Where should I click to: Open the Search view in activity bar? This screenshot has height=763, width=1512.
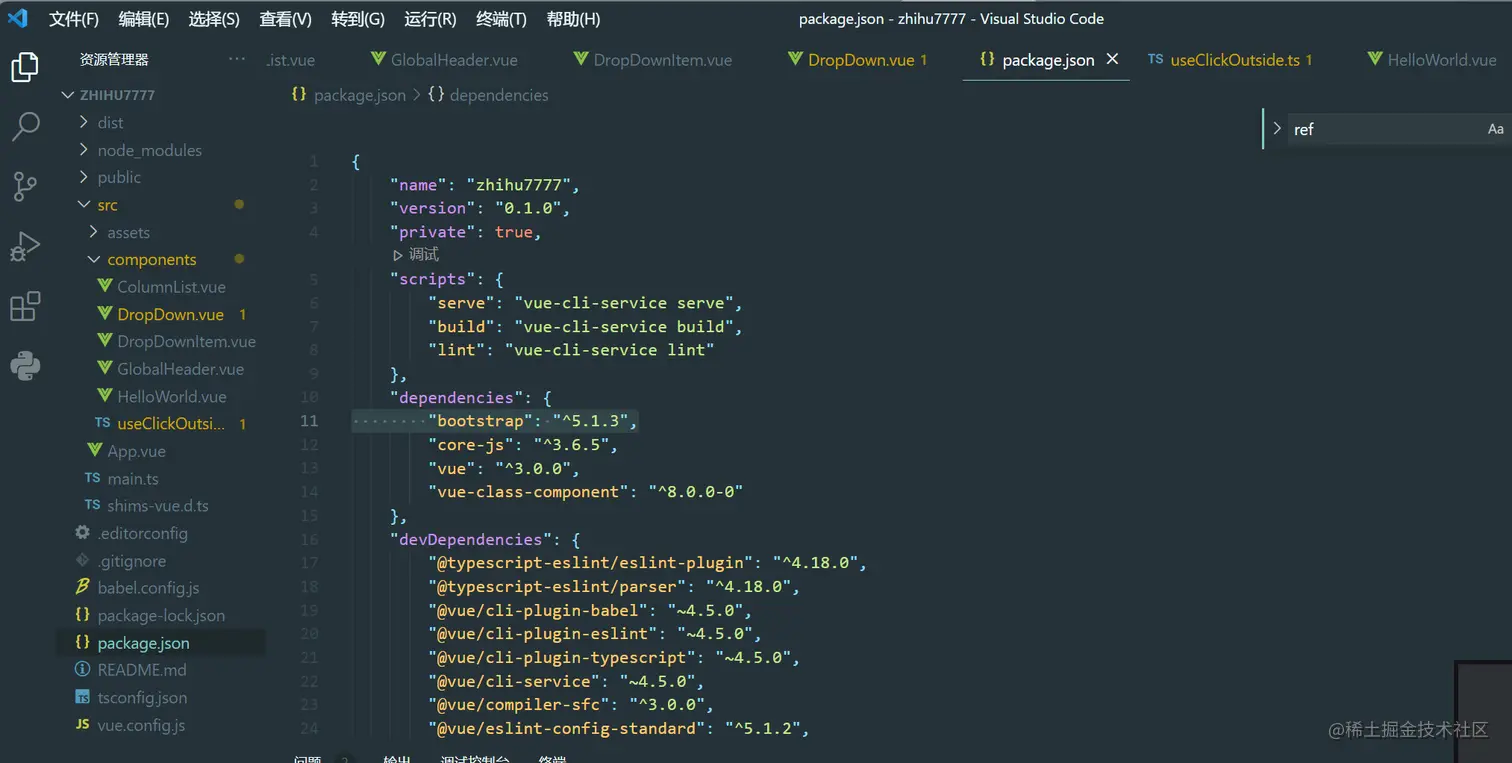[25, 126]
